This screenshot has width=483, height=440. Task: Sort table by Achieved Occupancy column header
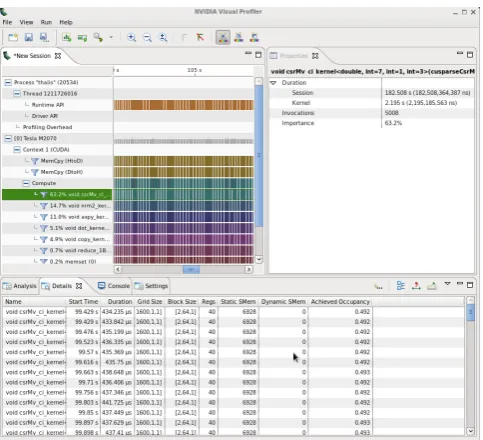340,302
